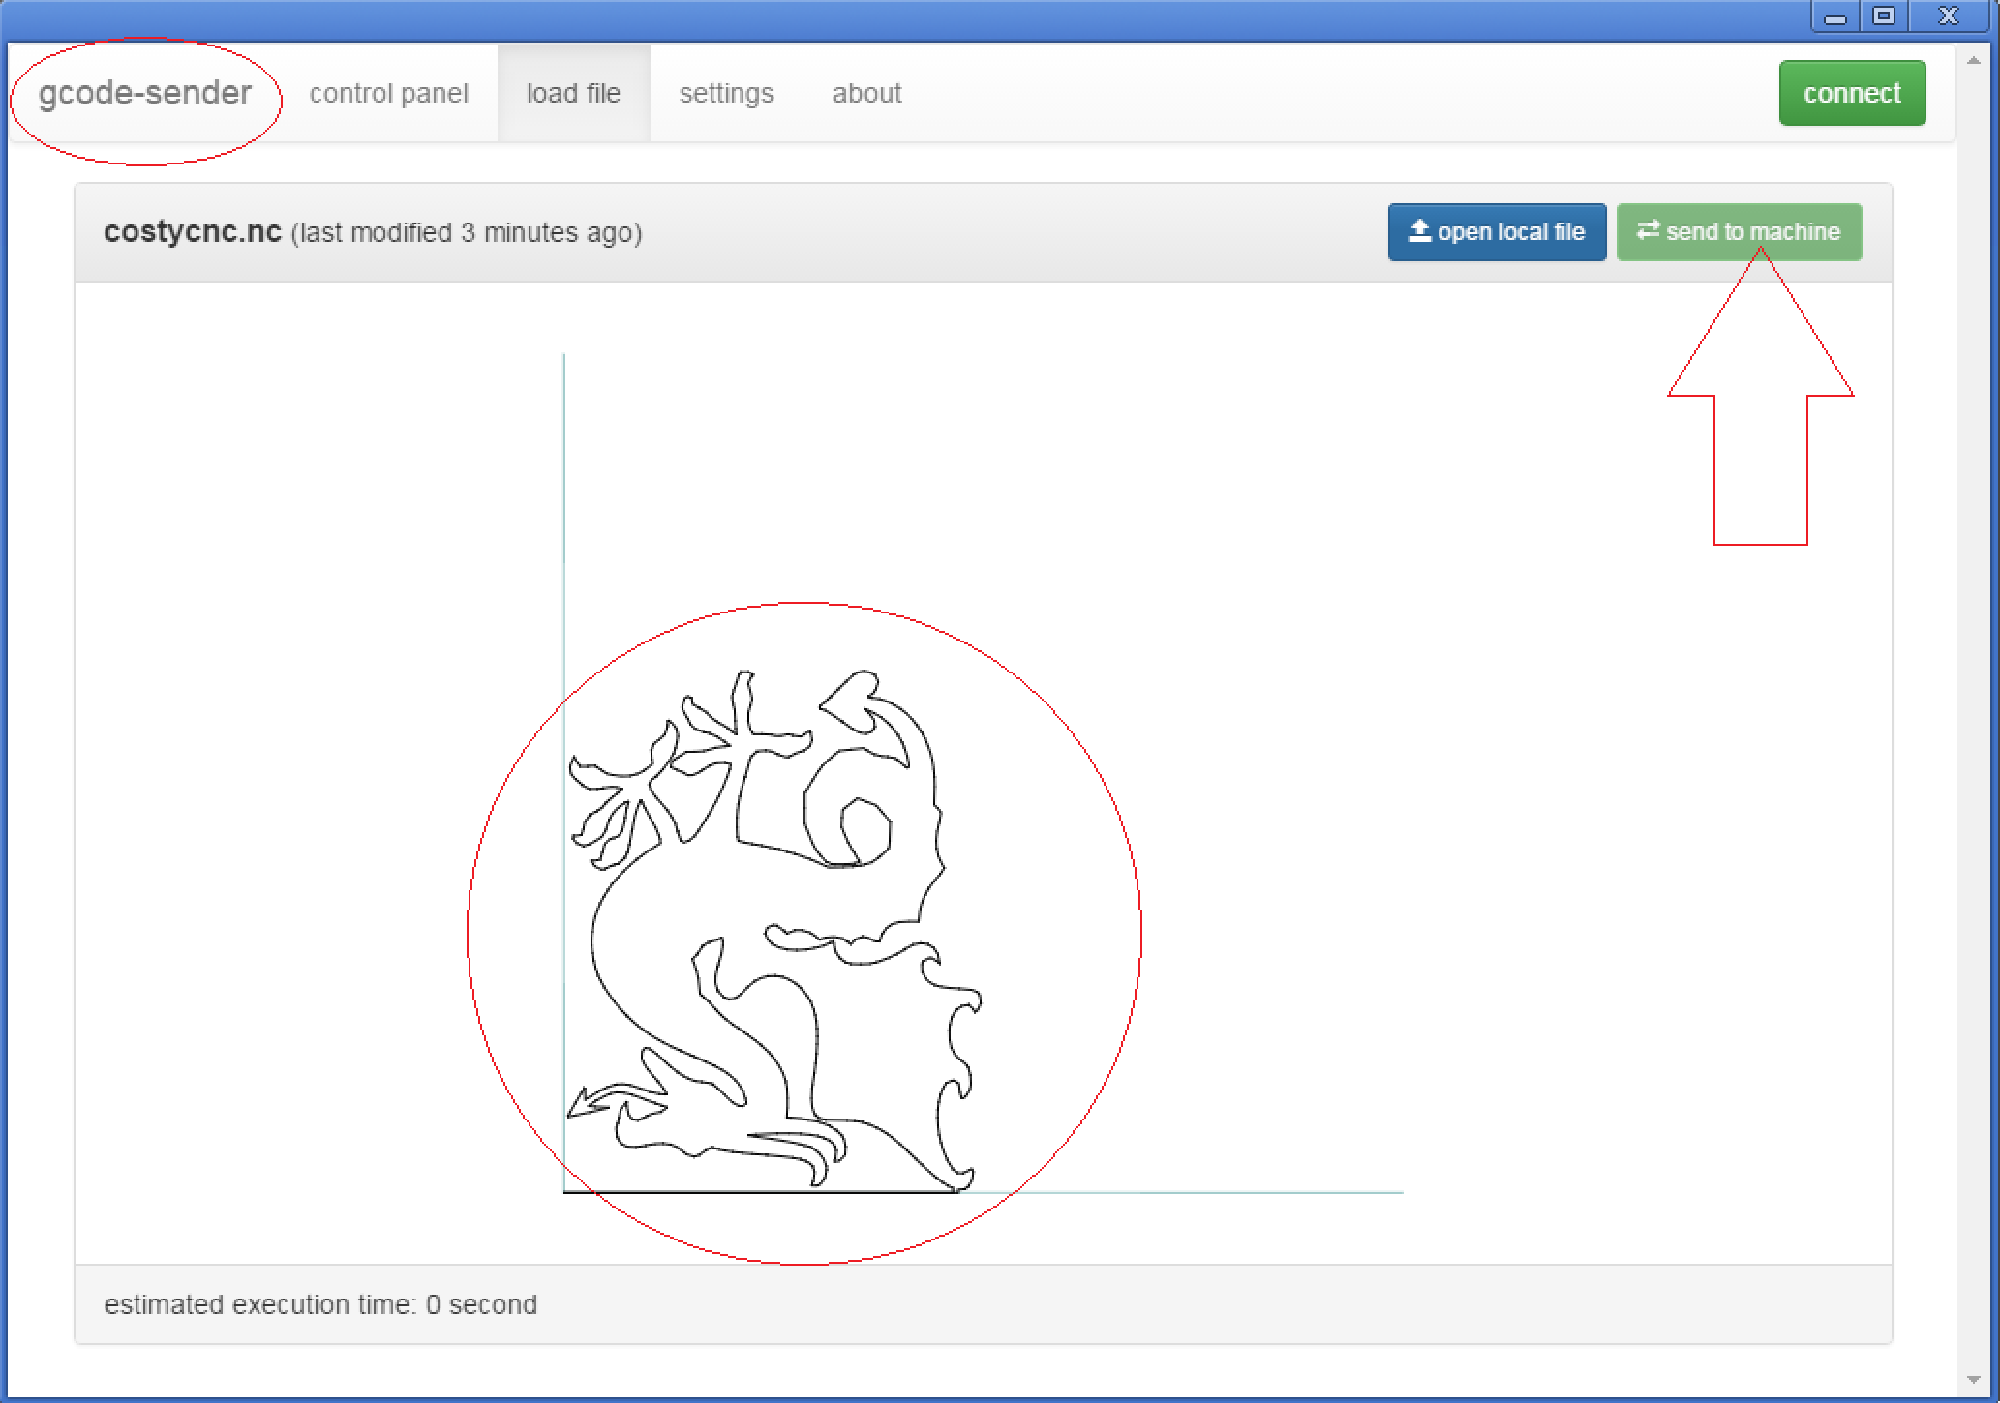Click the gcode toolpath preview drawing
The height and width of the screenshot is (1403, 2000).
(x=775, y=930)
